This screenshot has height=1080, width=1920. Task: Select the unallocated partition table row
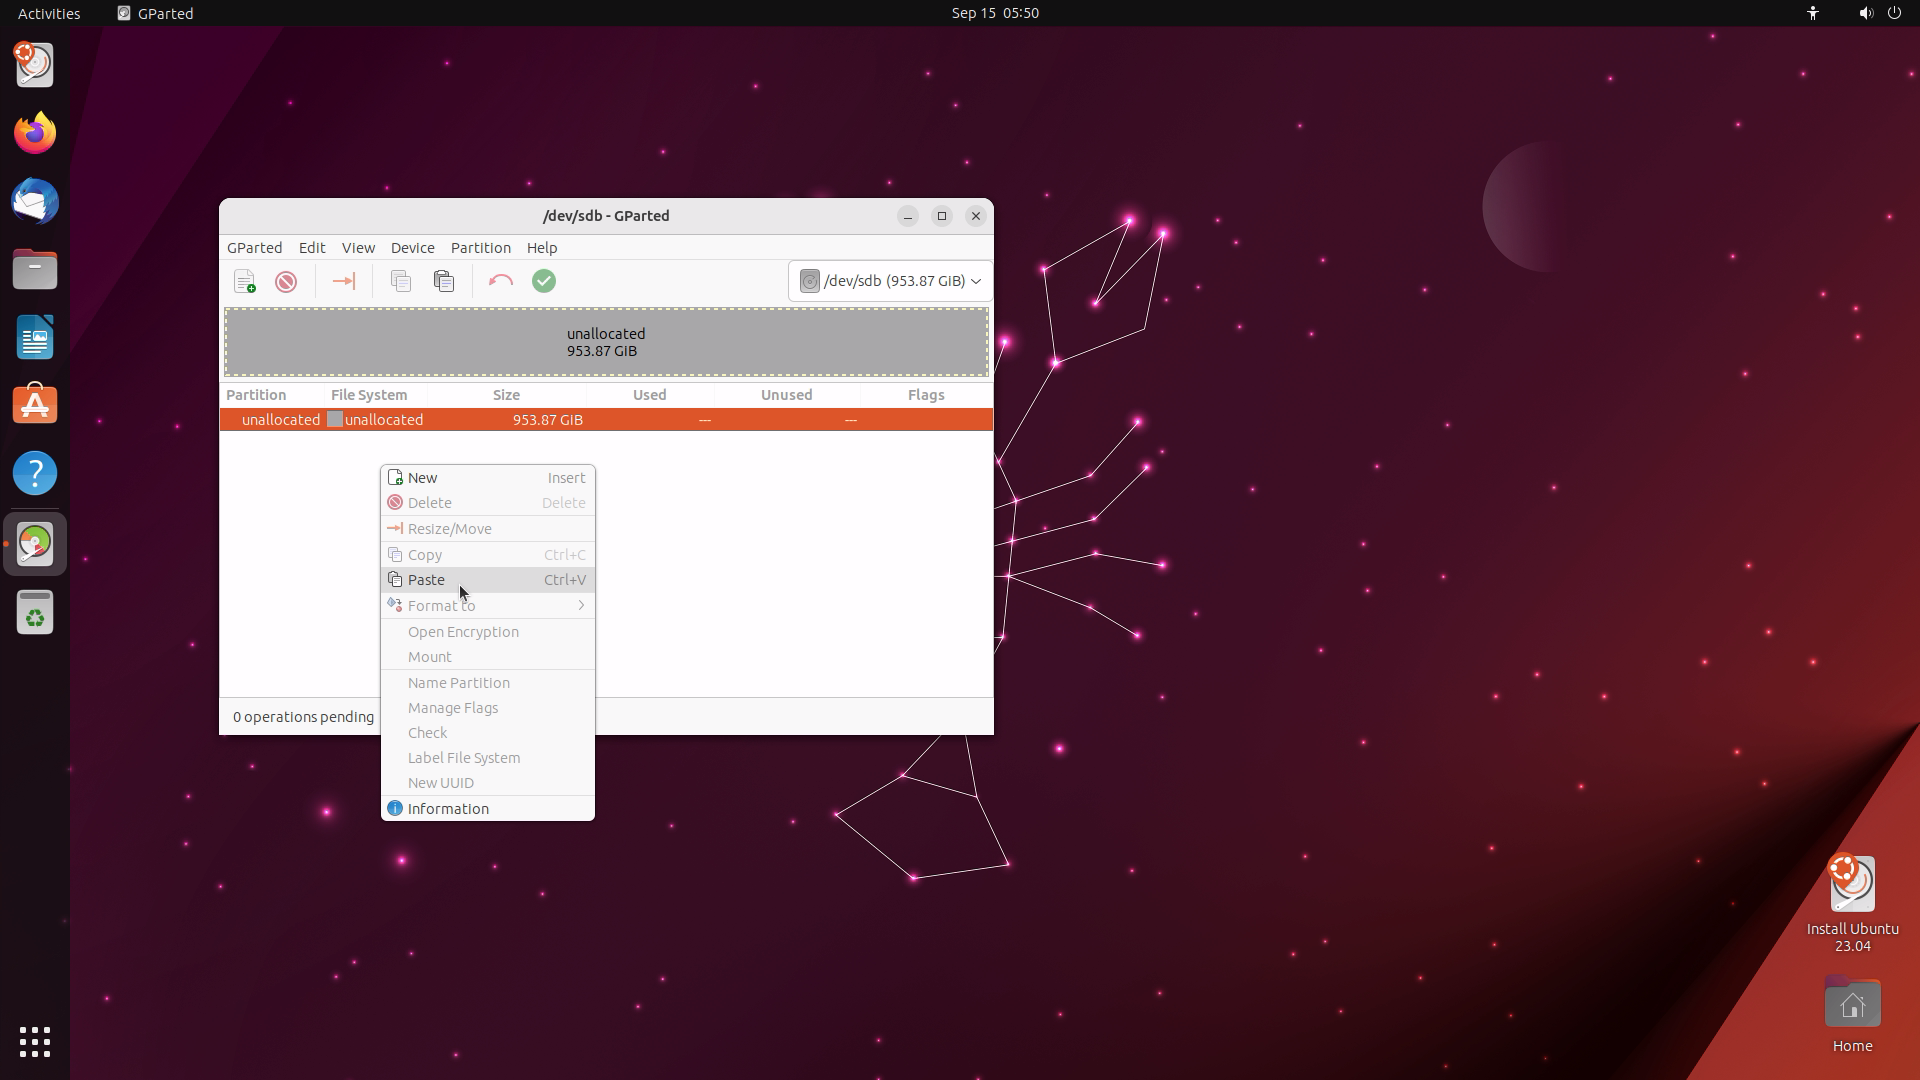606,420
